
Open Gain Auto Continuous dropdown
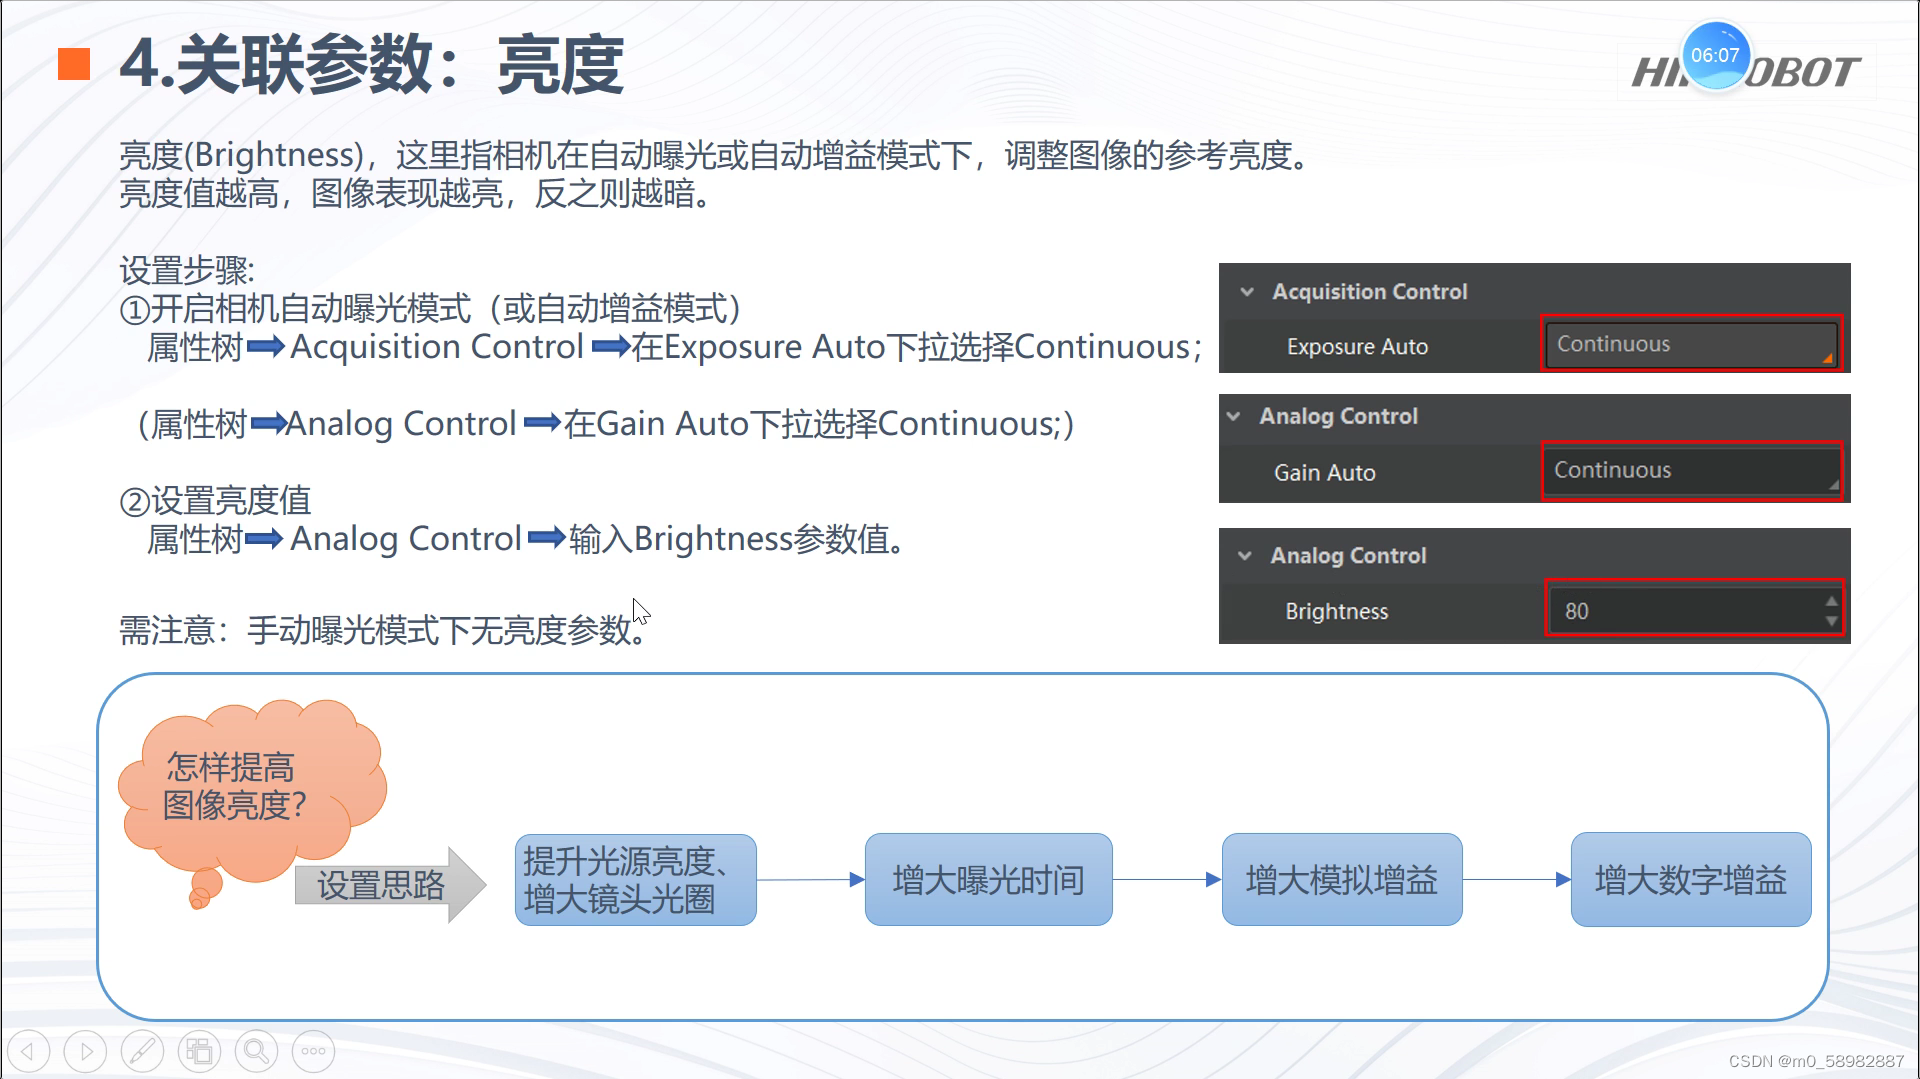click(1691, 470)
